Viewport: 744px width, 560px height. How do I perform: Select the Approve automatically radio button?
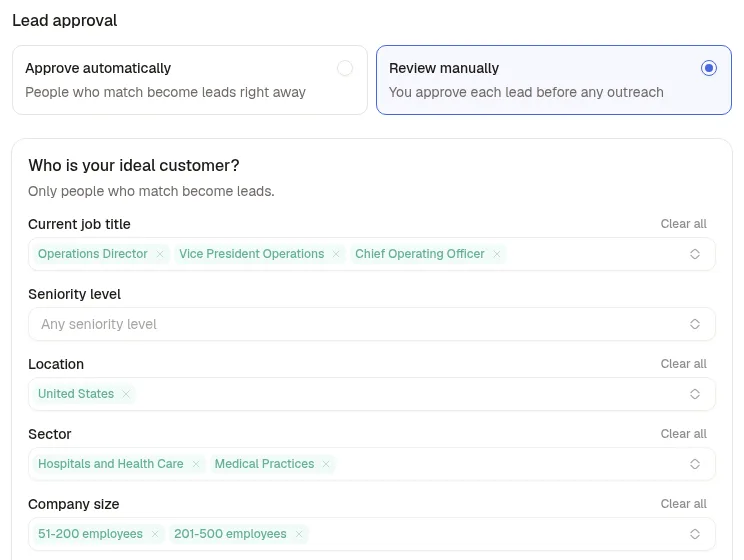345,68
